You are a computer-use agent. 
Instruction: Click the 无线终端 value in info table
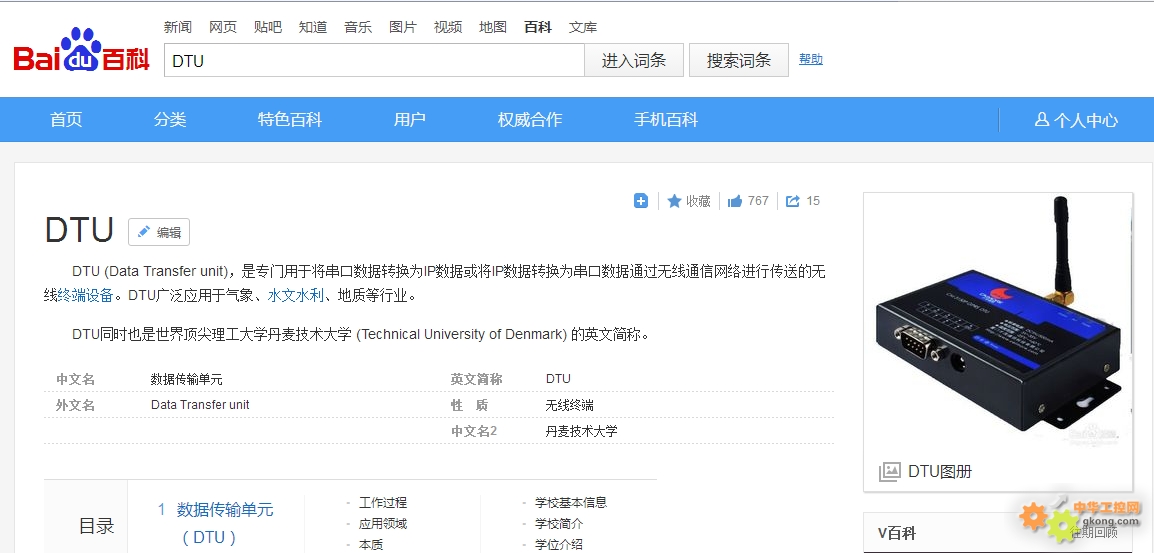click(570, 405)
